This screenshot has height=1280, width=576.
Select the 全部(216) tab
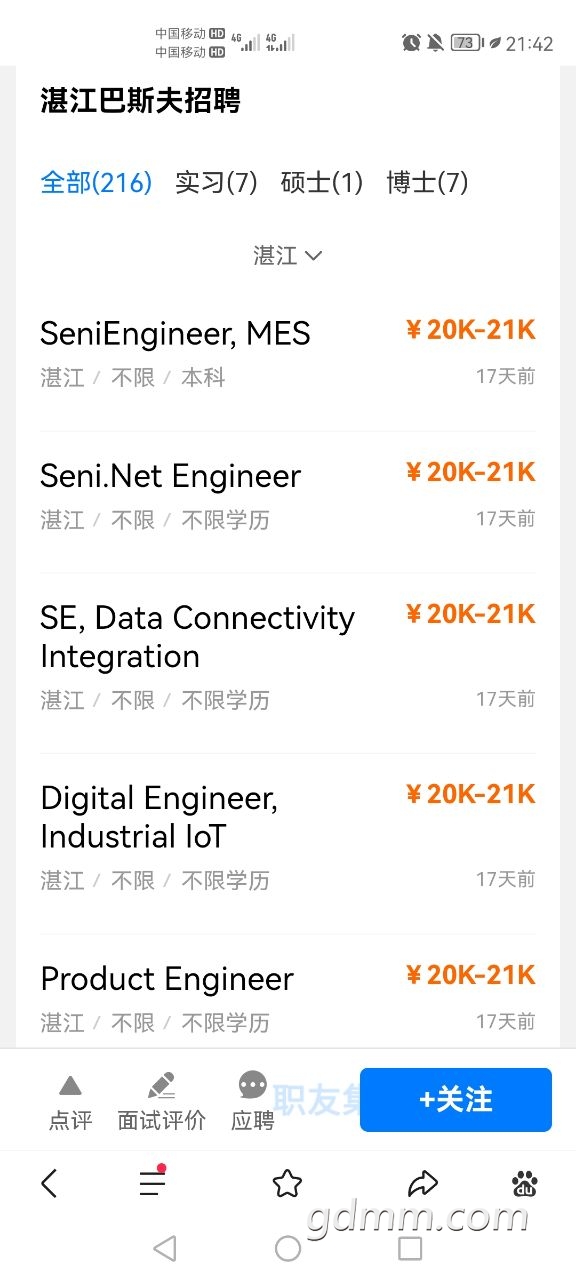click(96, 182)
